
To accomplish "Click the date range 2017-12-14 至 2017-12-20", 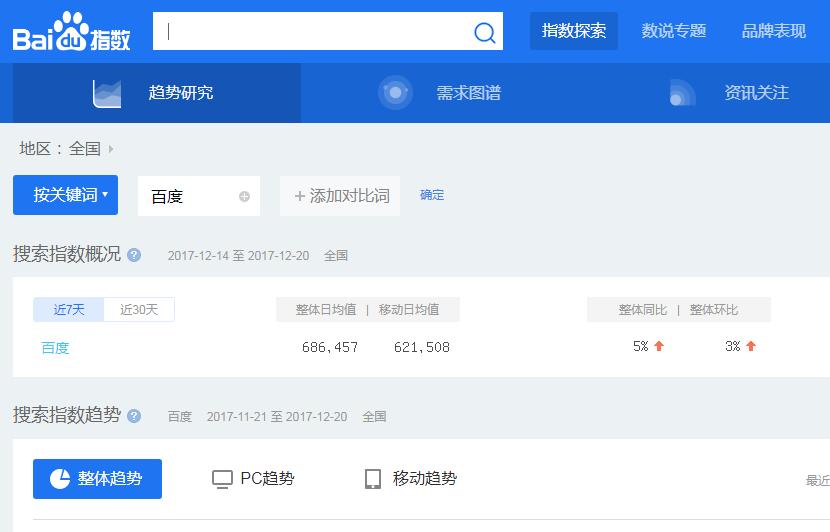I will coord(238,256).
